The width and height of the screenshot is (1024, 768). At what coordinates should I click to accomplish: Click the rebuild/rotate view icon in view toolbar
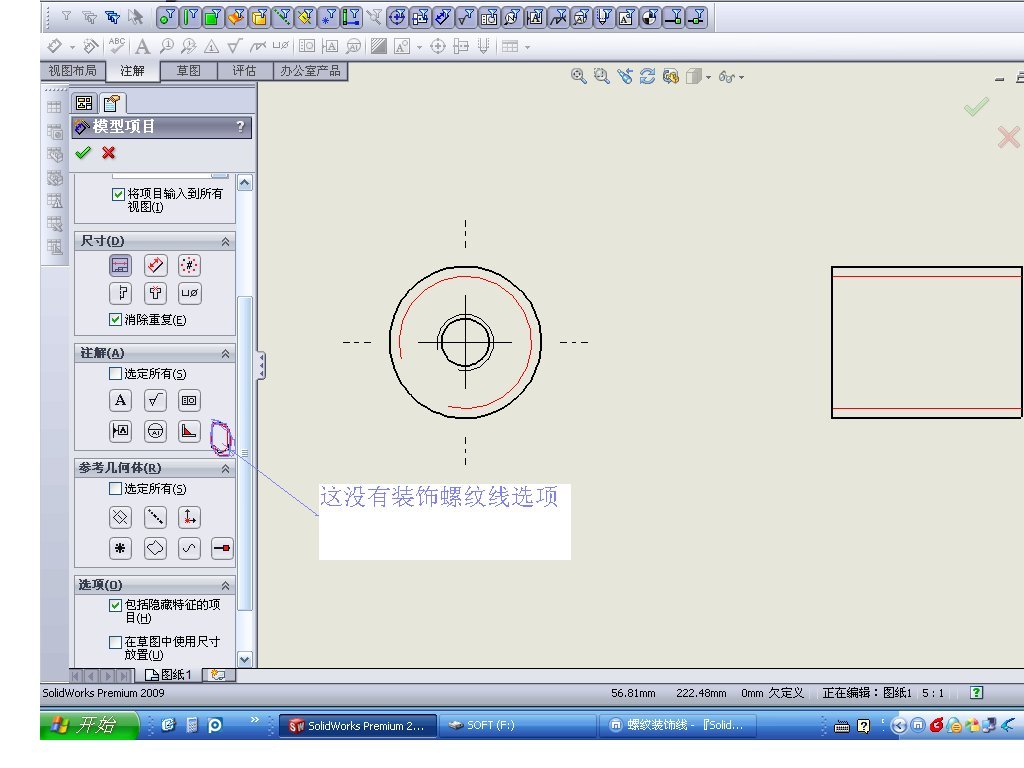pos(647,76)
